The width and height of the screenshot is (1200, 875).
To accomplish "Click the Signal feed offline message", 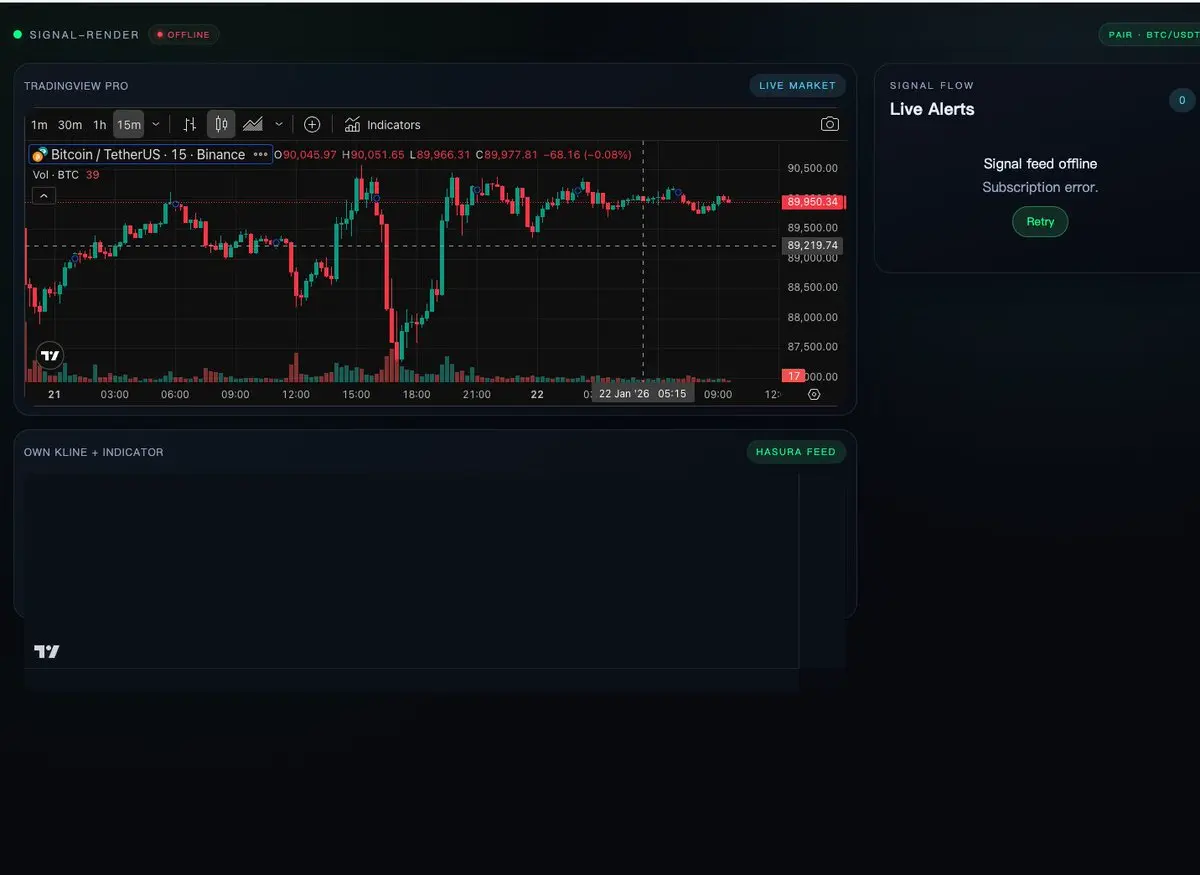I will (1040, 164).
